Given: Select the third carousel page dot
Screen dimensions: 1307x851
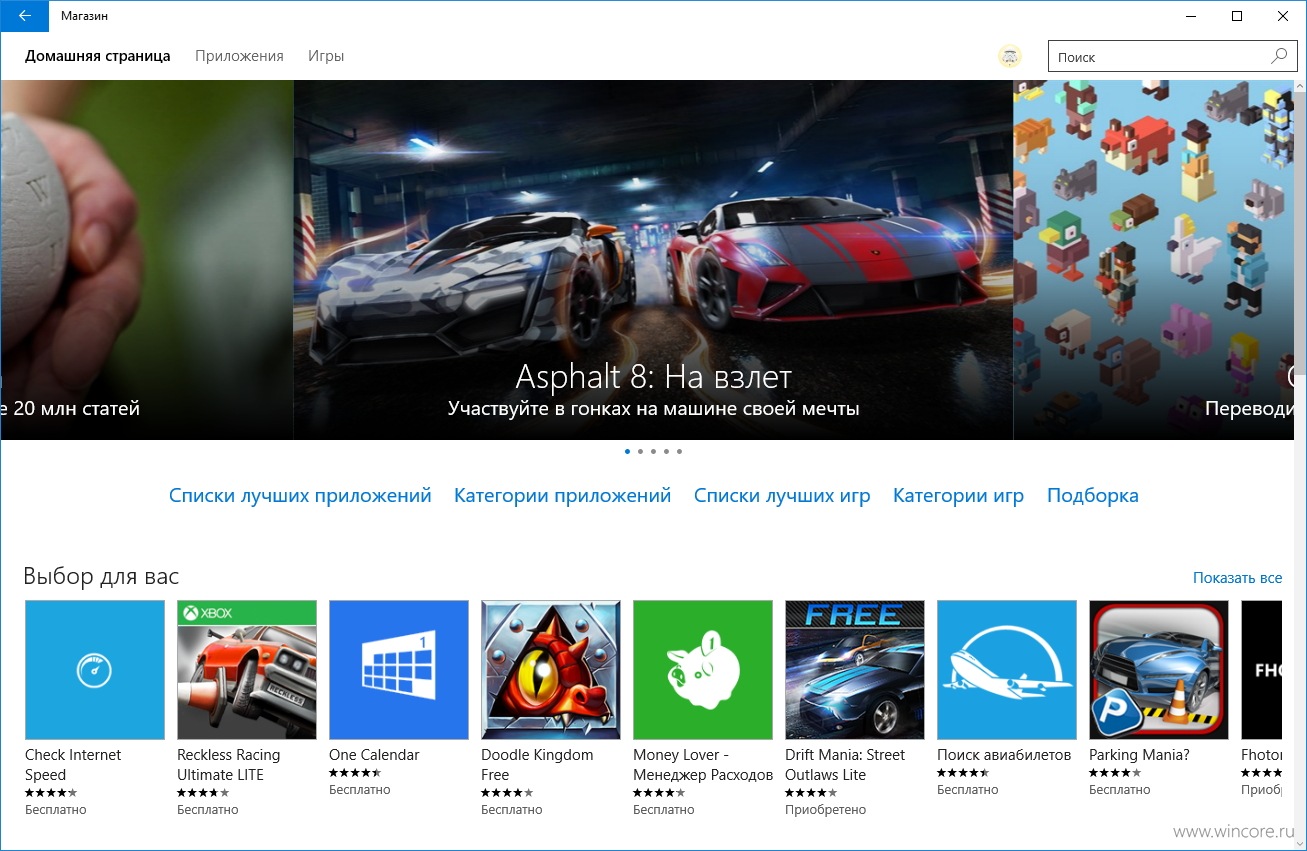Looking at the screenshot, I should coord(653,451).
